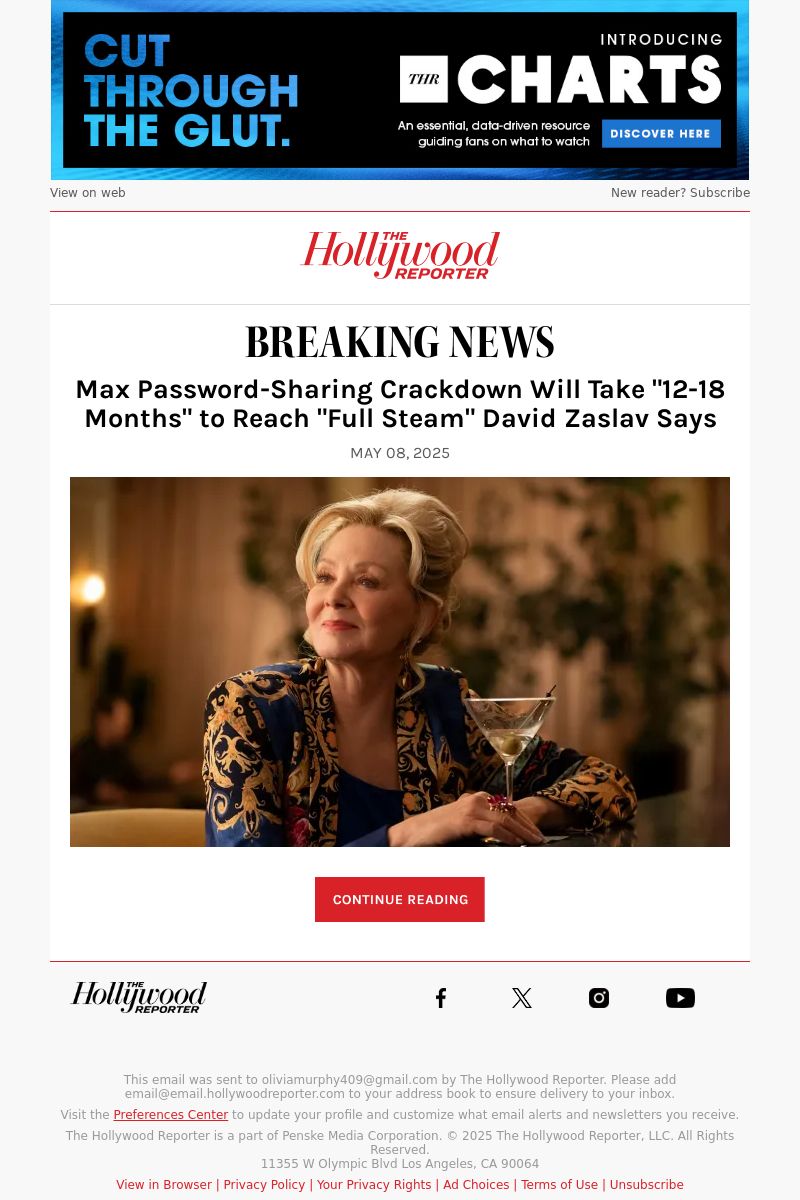Open the X (Twitter) social icon
Screen dimensions: 800x1200
(x=521, y=998)
